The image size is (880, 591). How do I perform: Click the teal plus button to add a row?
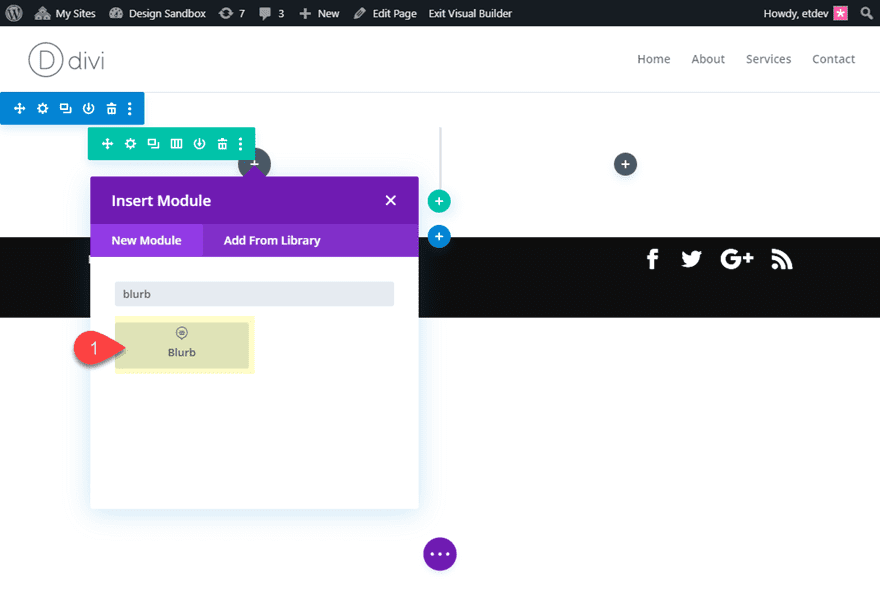pyautogui.click(x=439, y=200)
